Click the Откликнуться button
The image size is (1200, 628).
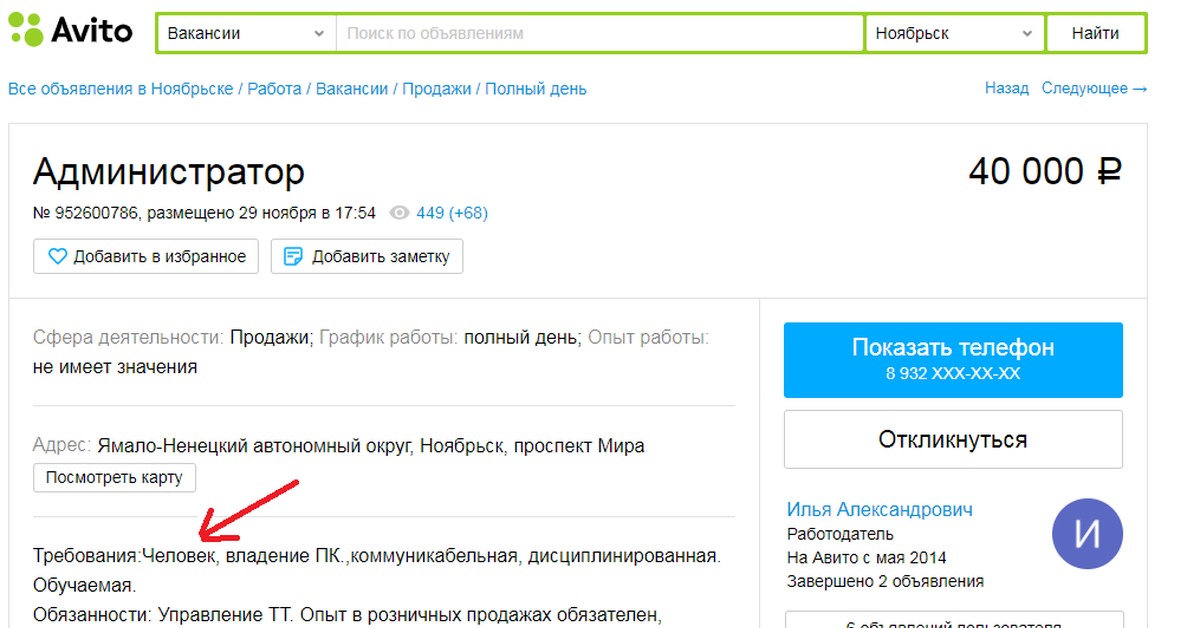(x=953, y=439)
